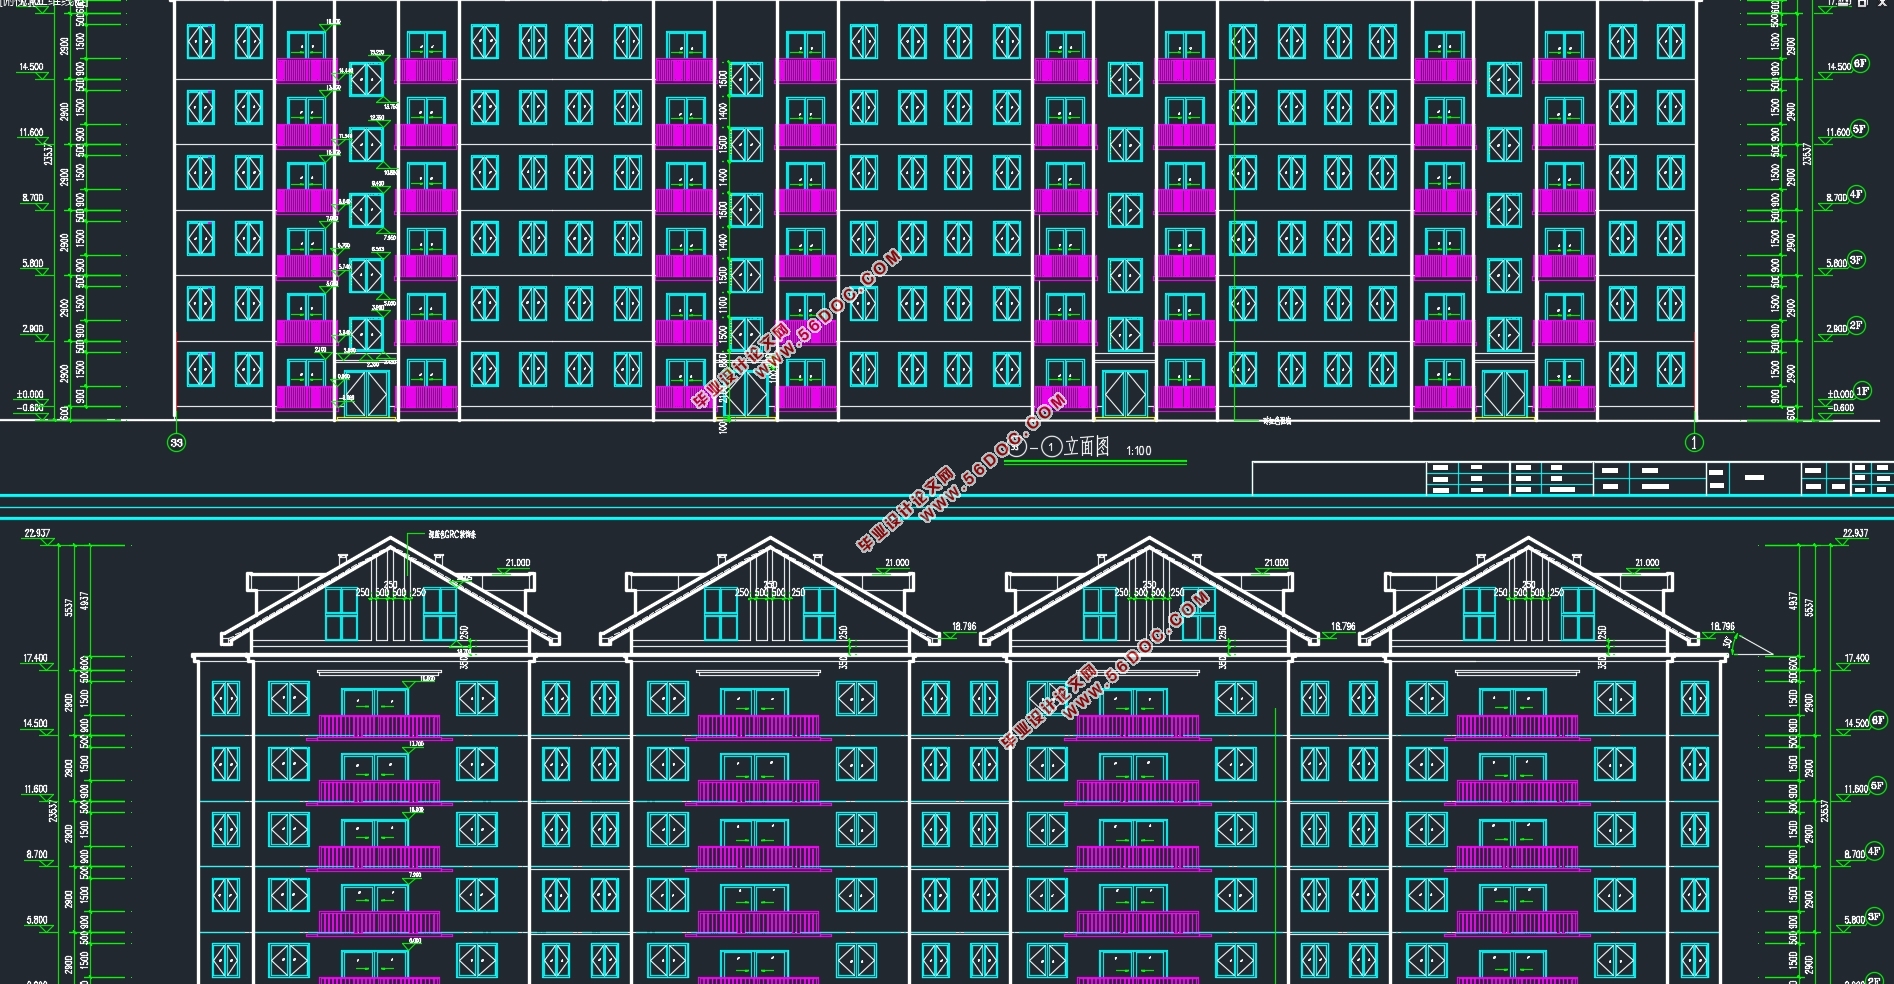The width and height of the screenshot is (1894, 984).
Task: Select the 4F floor bubble in upper elevation
Action: [x=1857, y=195]
